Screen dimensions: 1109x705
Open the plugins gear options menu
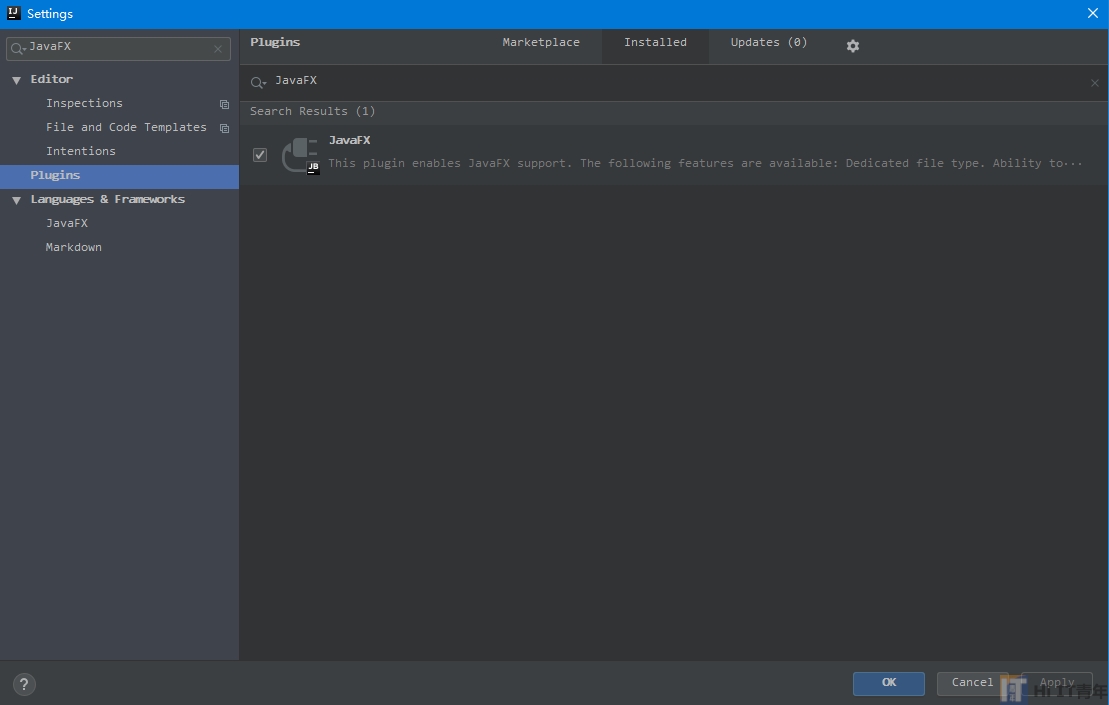[x=852, y=46]
